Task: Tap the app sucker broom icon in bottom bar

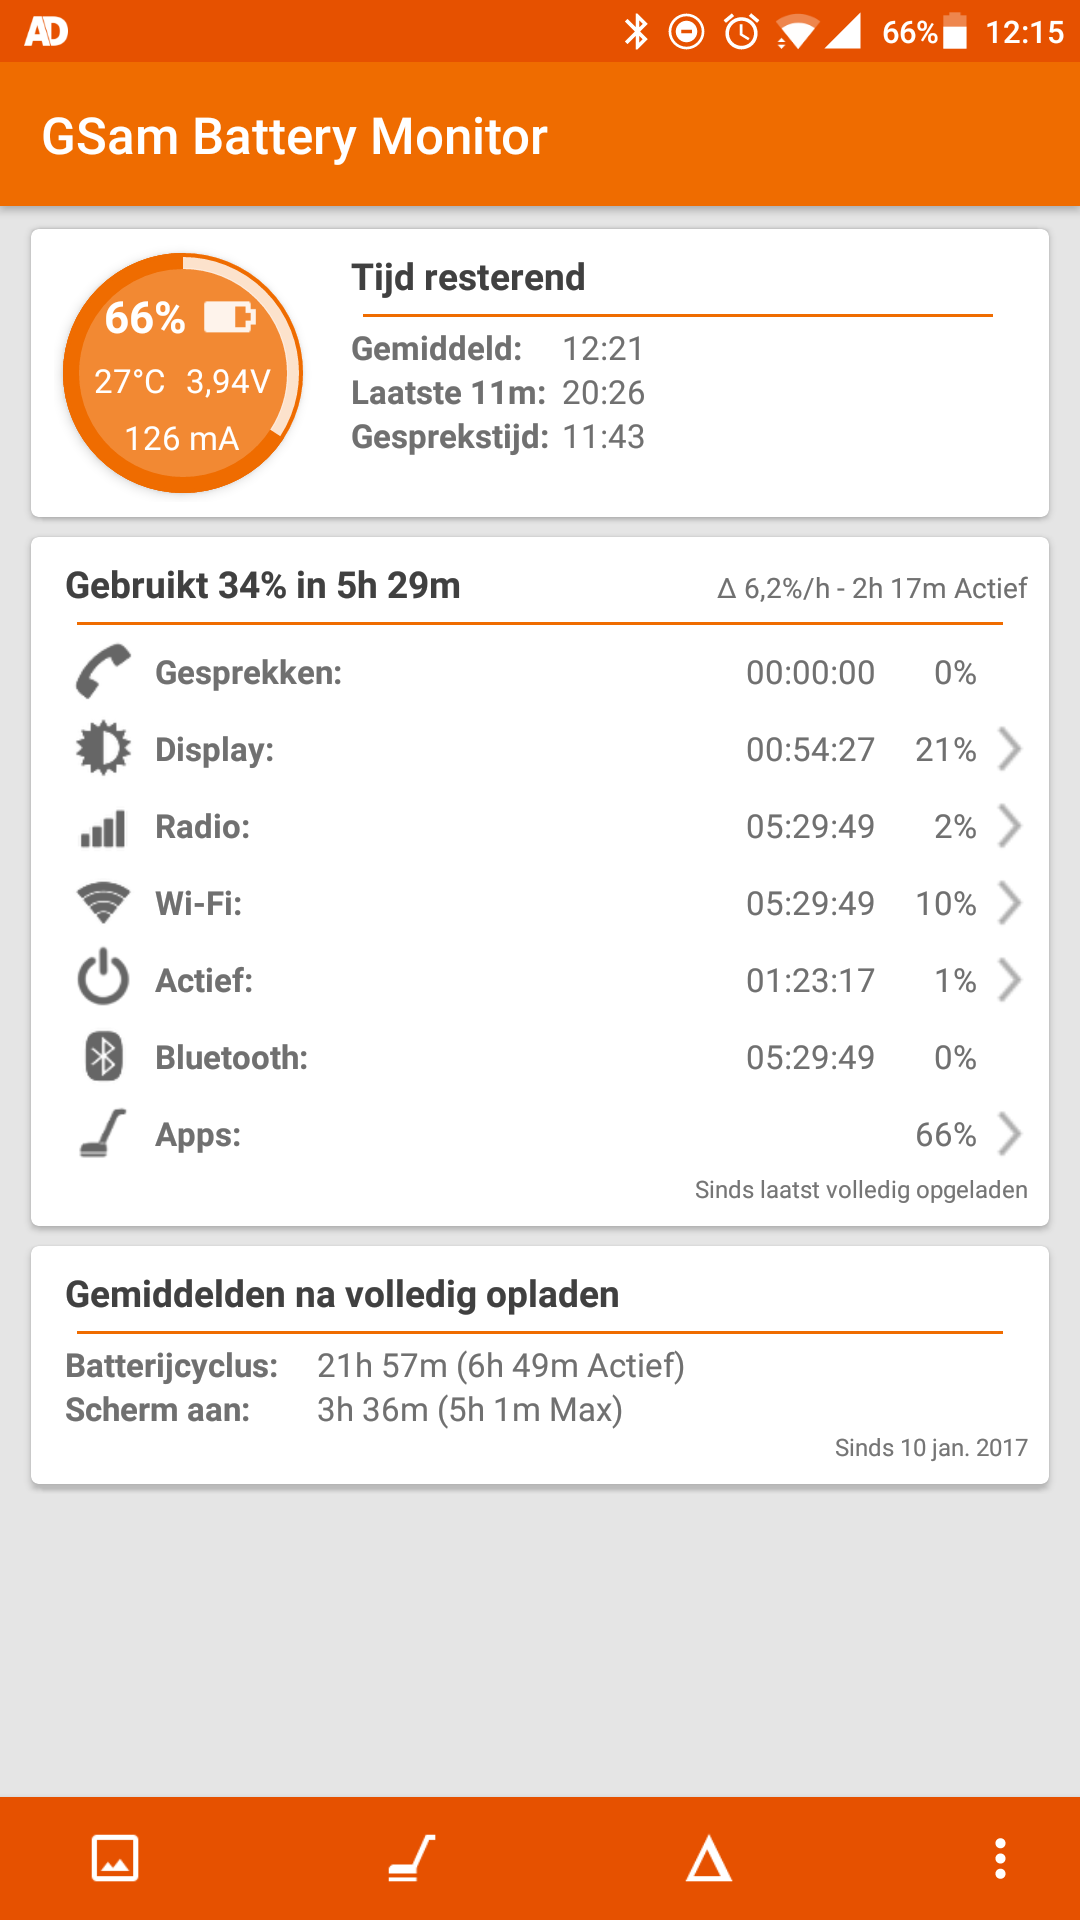Action: pos(411,1858)
